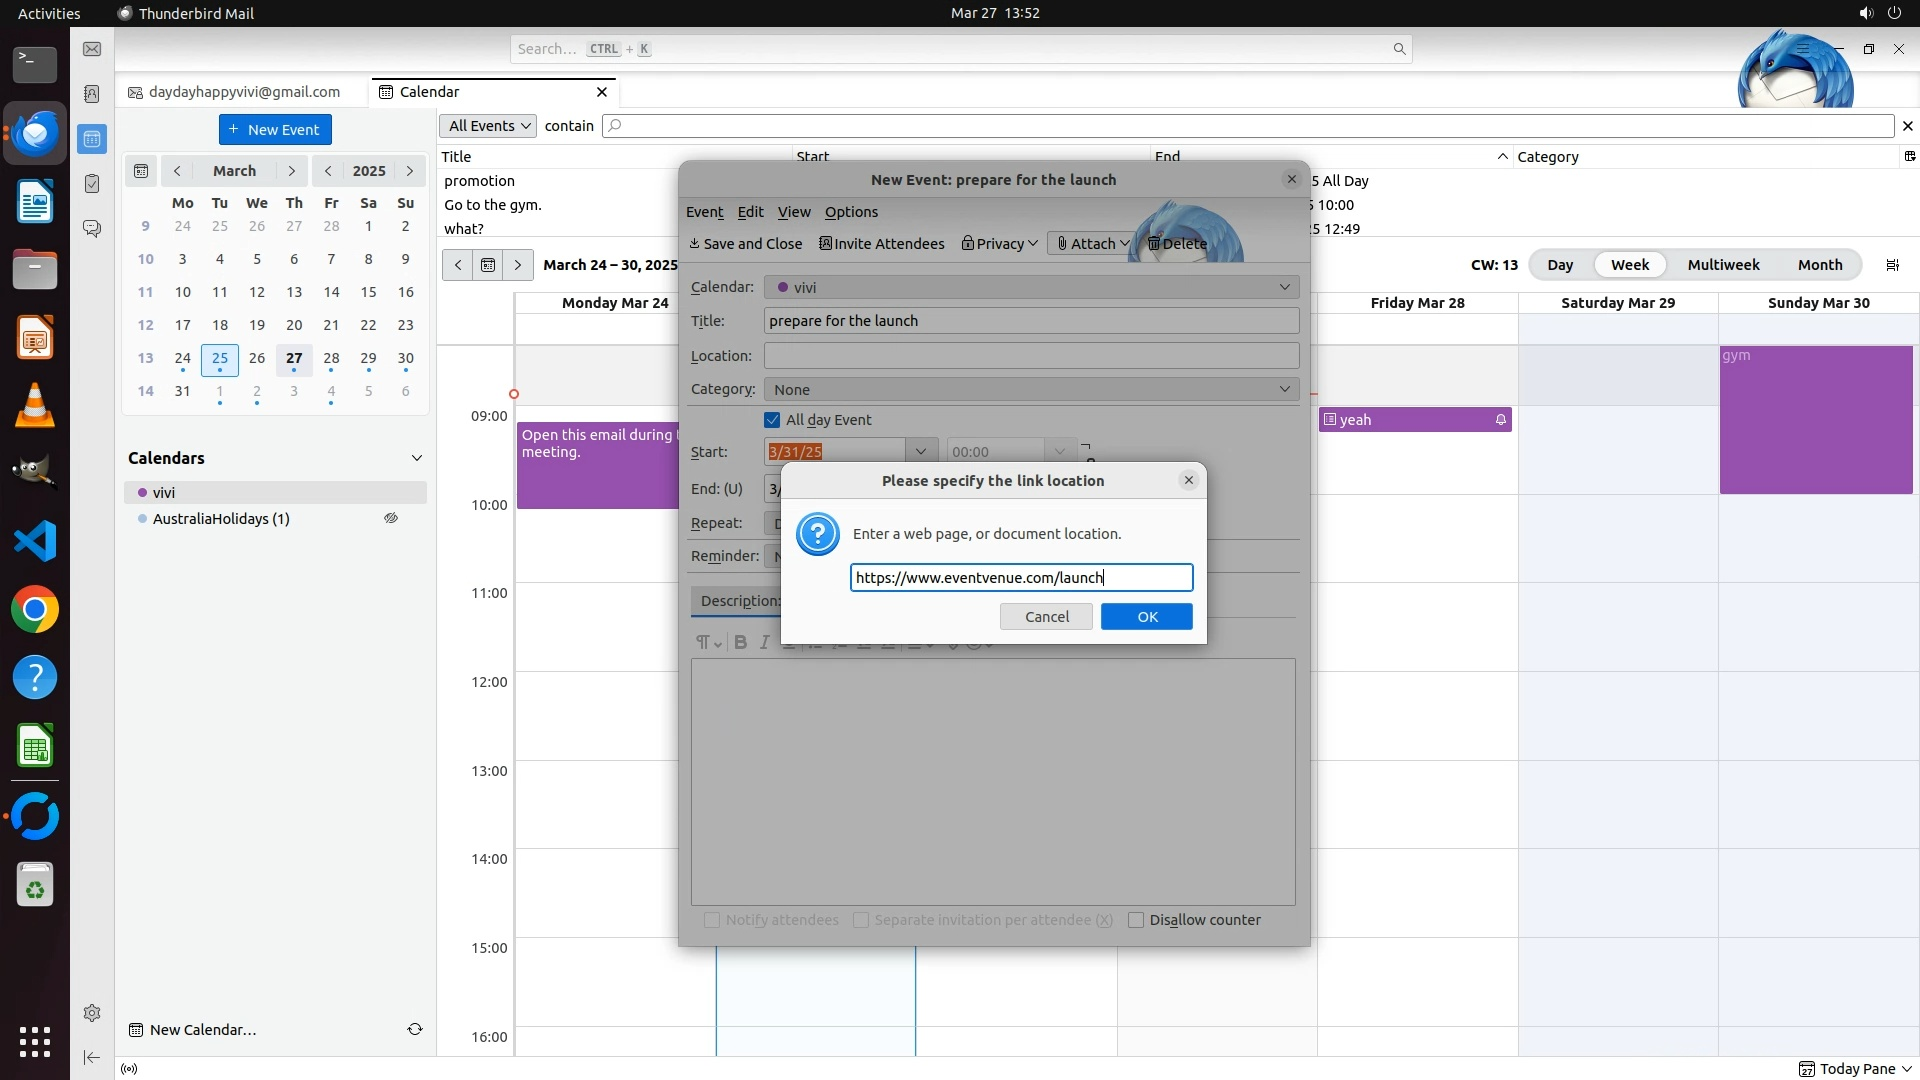The height and width of the screenshot is (1080, 1920).
Task: Click the calendar sync refresh icon
Action: (414, 1029)
